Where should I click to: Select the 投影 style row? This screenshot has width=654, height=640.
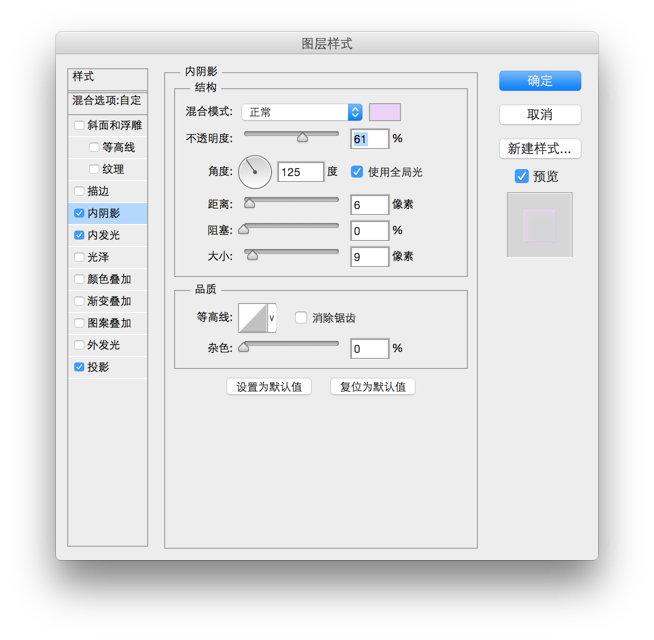(x=108, y=367)
